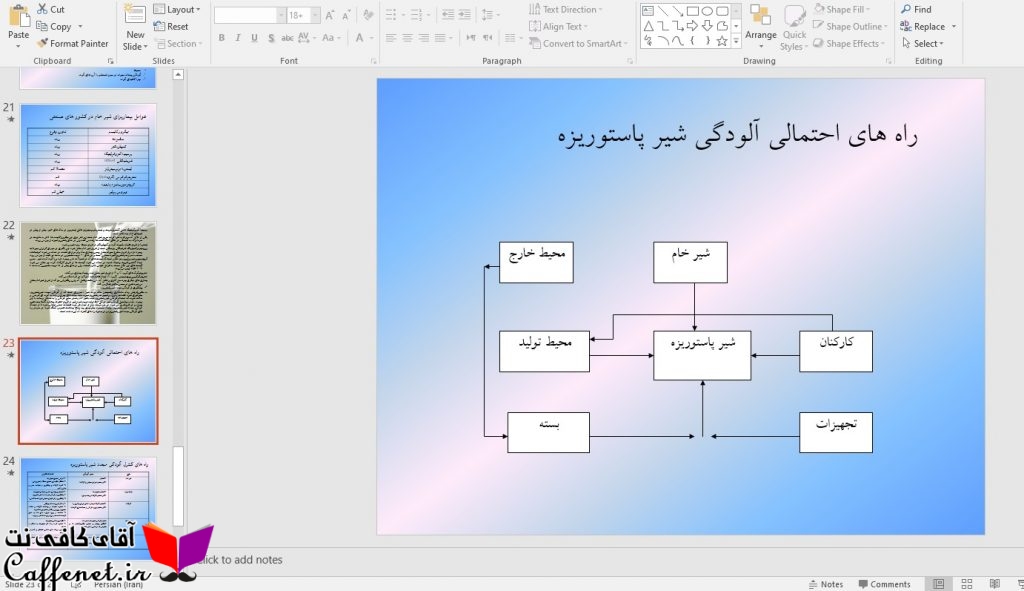Click the font color A icon
Screen dimensions: 1024x591
point(359,38)
